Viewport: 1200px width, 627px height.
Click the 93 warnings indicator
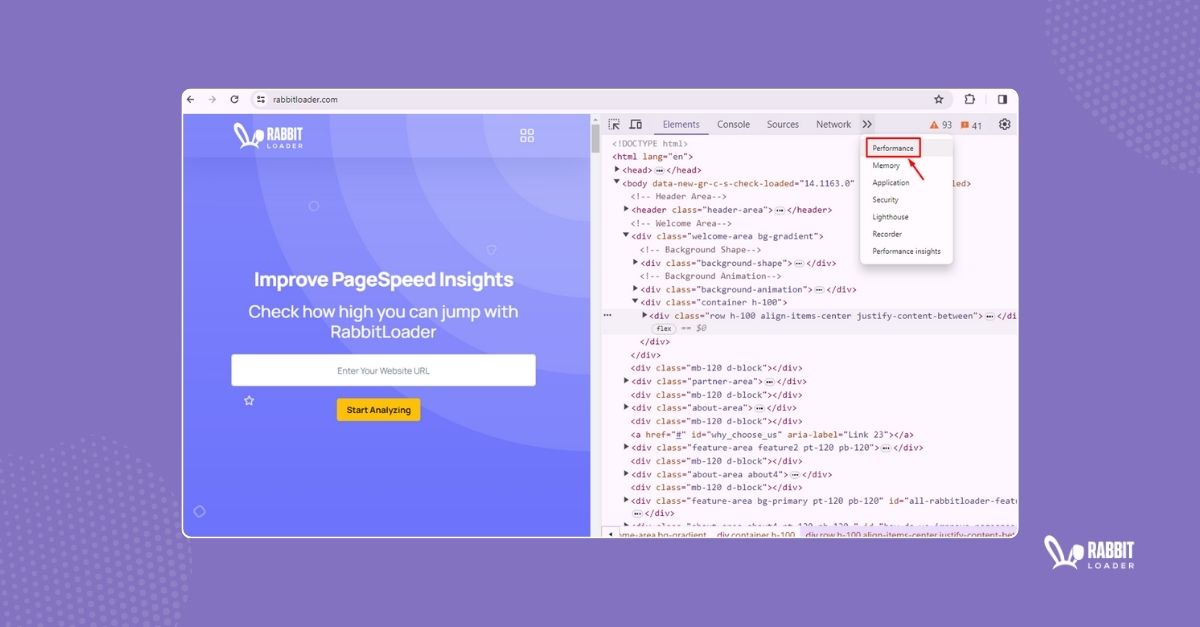(x=940, y=124)
